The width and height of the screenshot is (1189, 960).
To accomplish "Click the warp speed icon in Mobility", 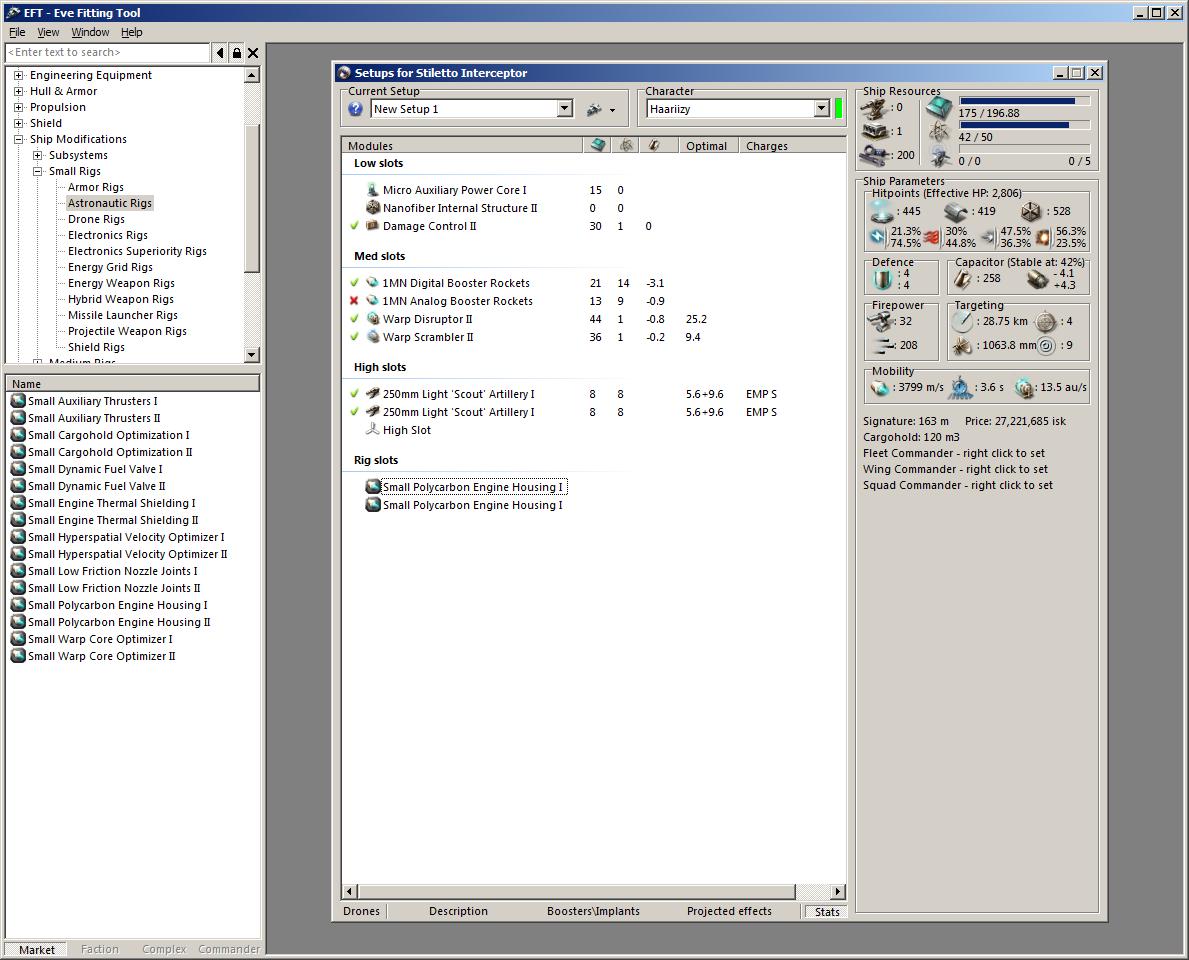I will [1024, 388].
